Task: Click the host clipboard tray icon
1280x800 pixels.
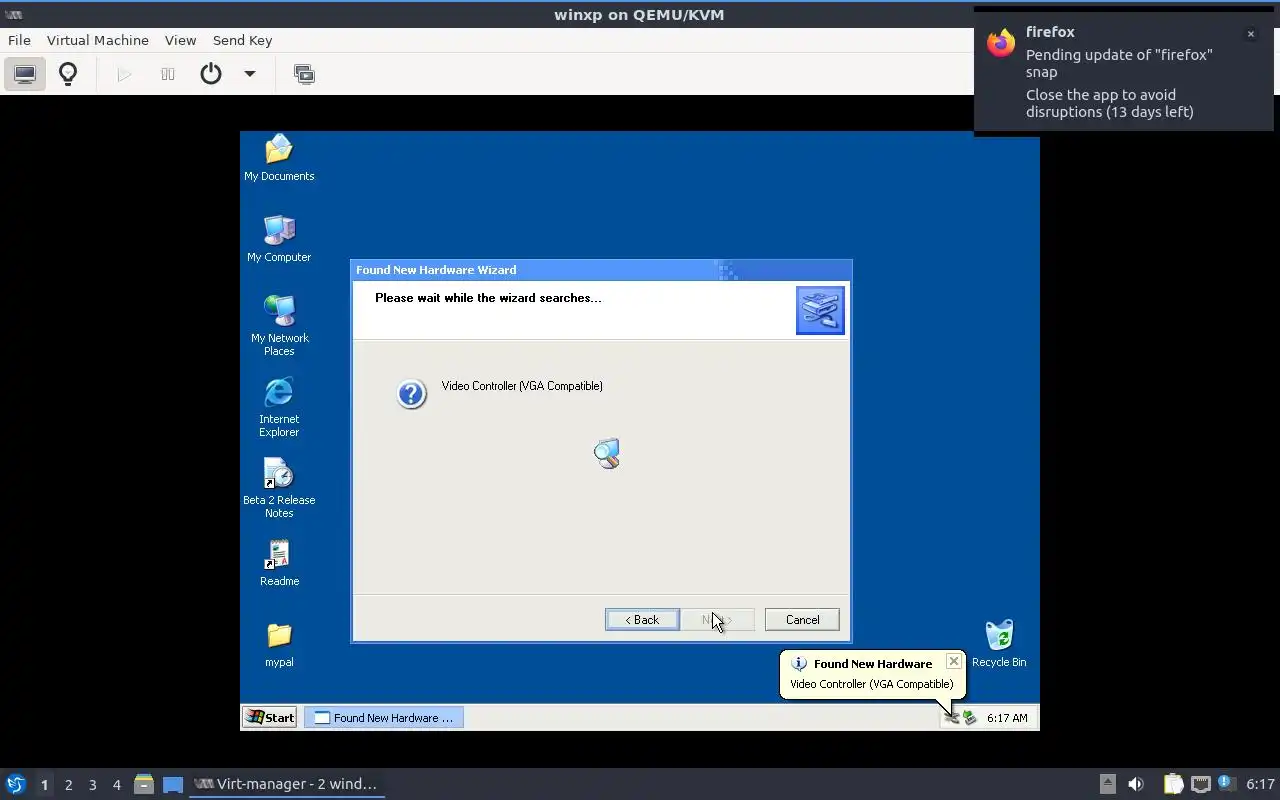Action: pos(1173,784)
